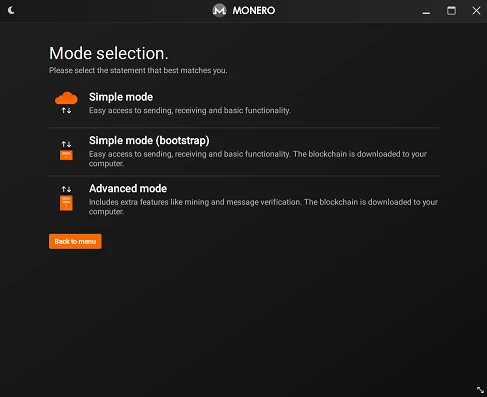Click the resize grip arrow icon
This screenshot has height=397, width=487.
pos(480,390)
